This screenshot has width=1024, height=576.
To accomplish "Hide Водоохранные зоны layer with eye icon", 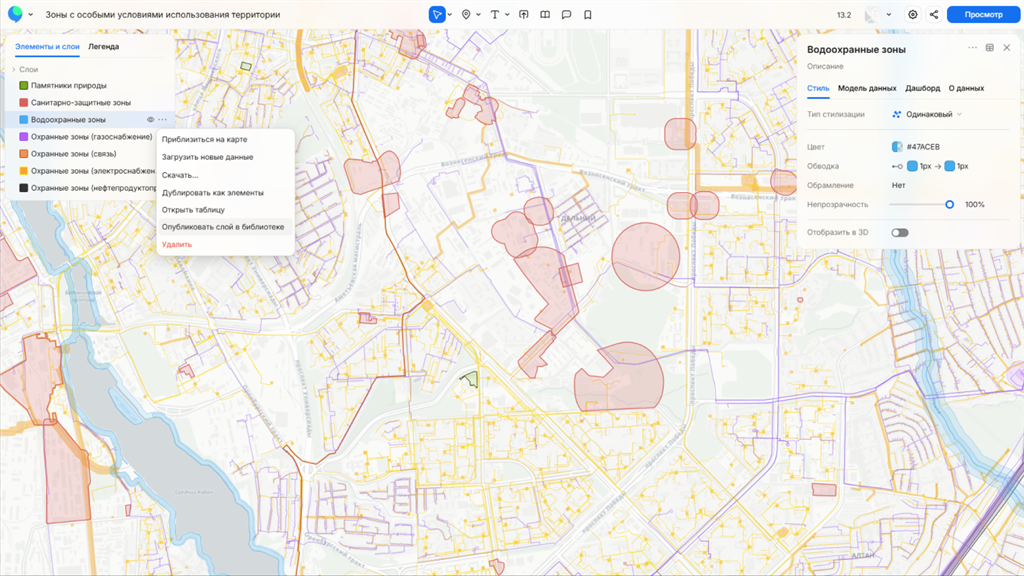I will [x=150, y=120].
